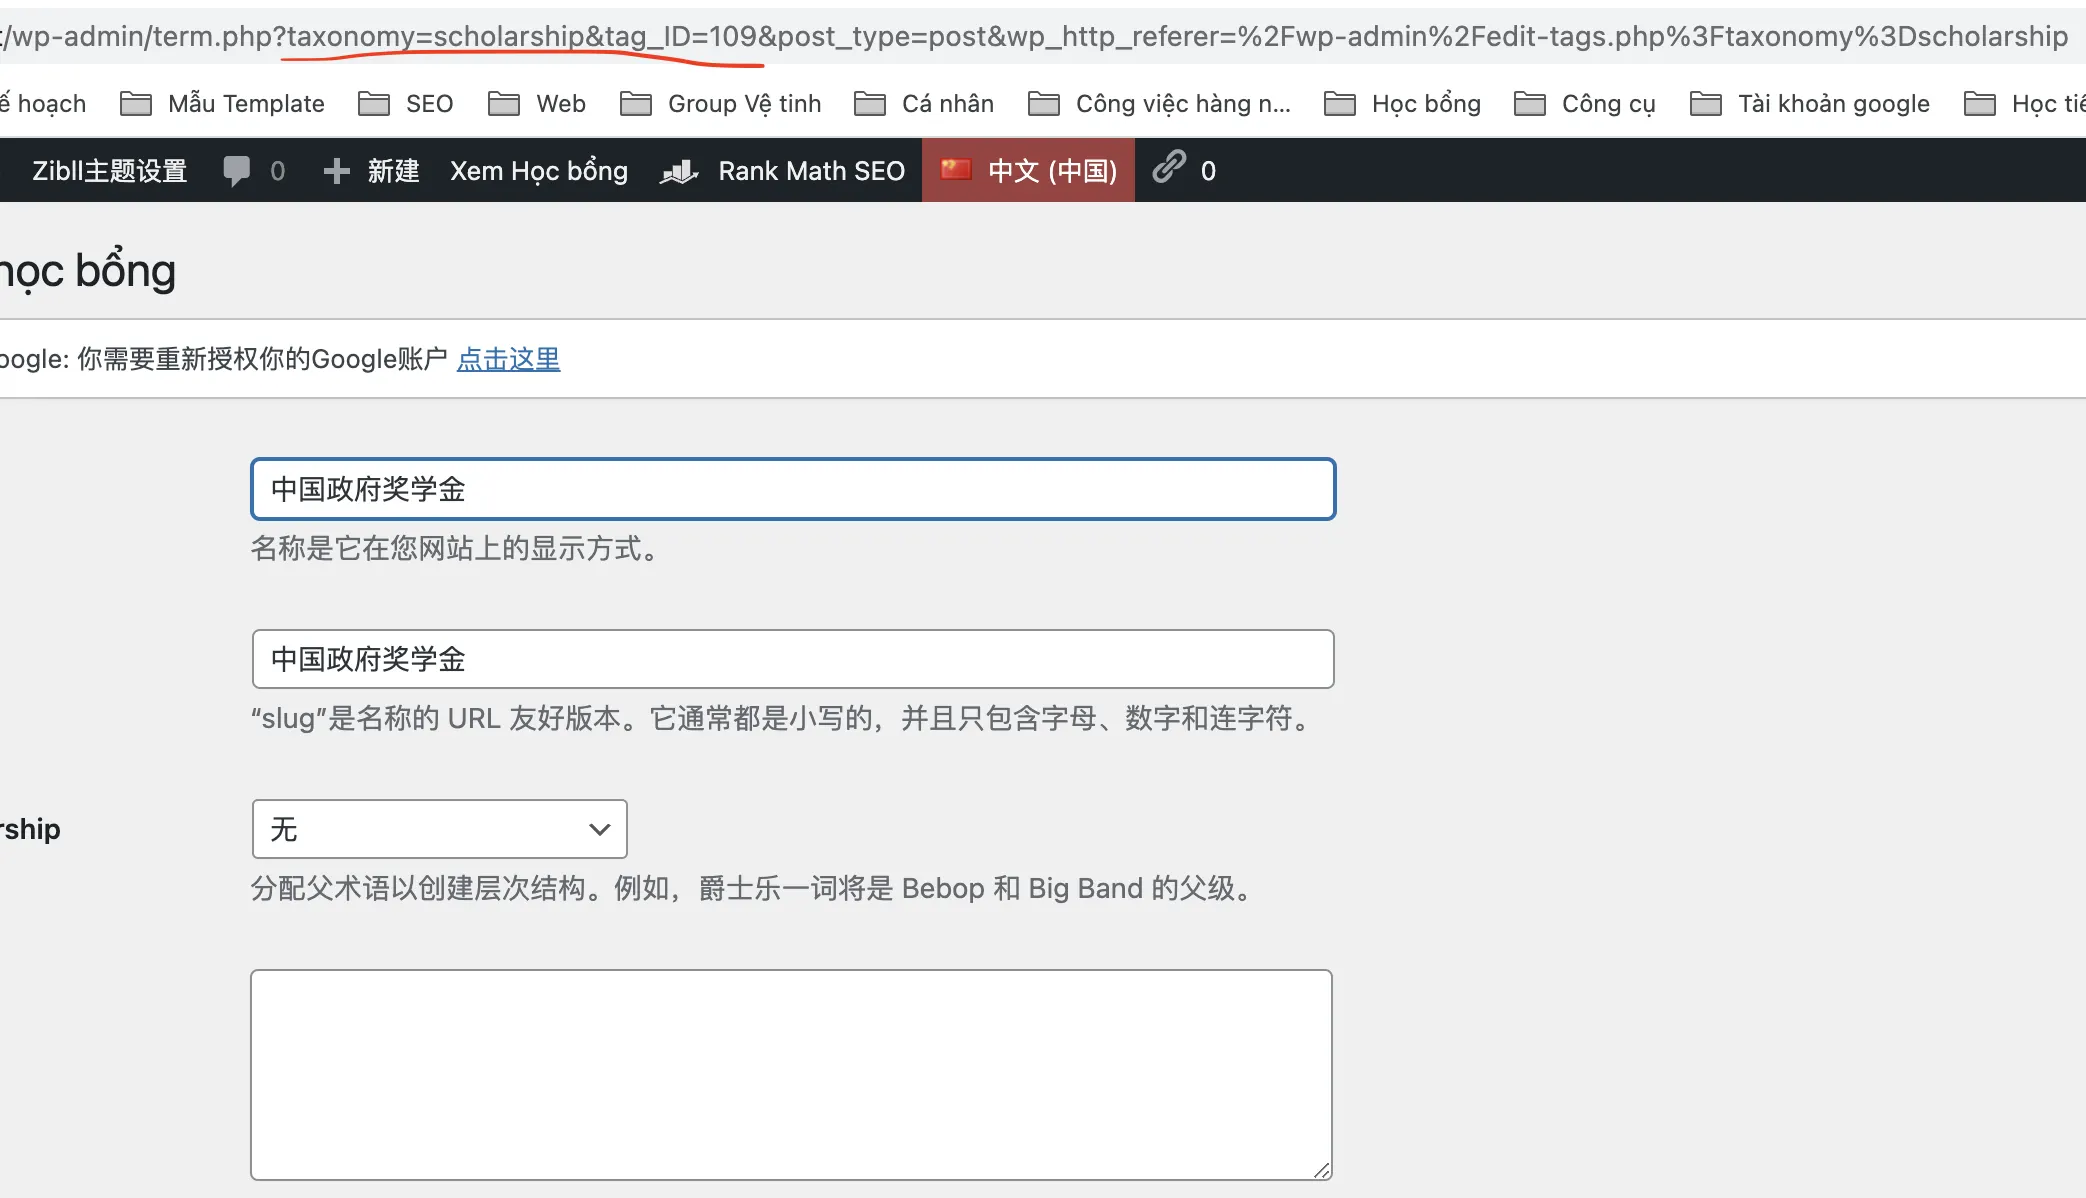The width and height of the screenshot is (2086, 1198).
Task: Click the notice text 你需要重新授权你的Google账户
Action: (262, 359)
